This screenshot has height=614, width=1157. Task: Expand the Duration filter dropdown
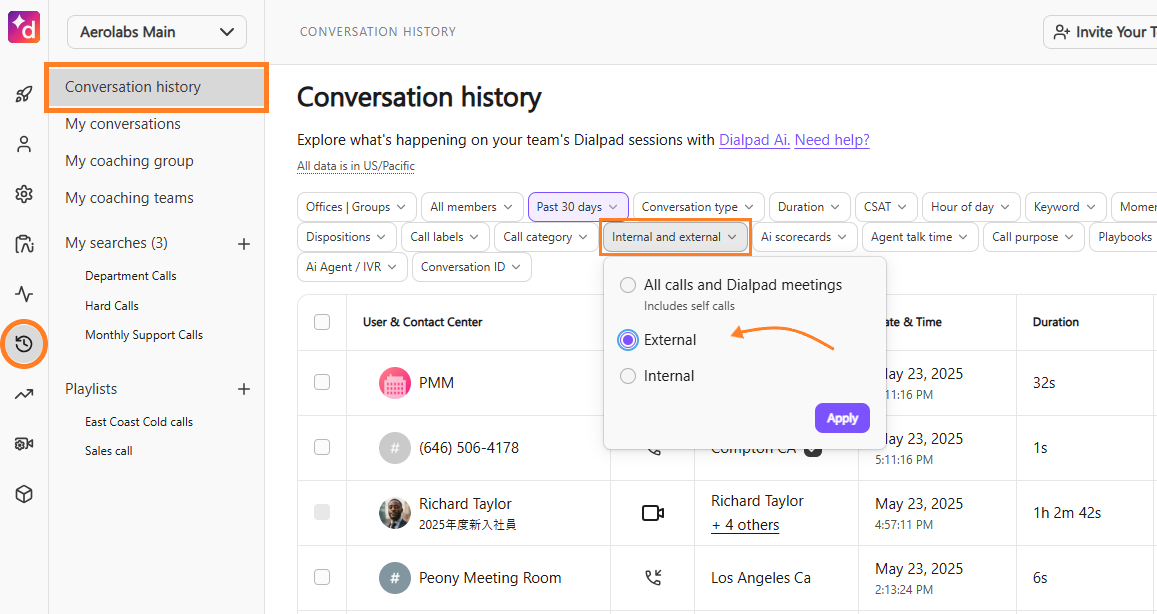point(809,207)
